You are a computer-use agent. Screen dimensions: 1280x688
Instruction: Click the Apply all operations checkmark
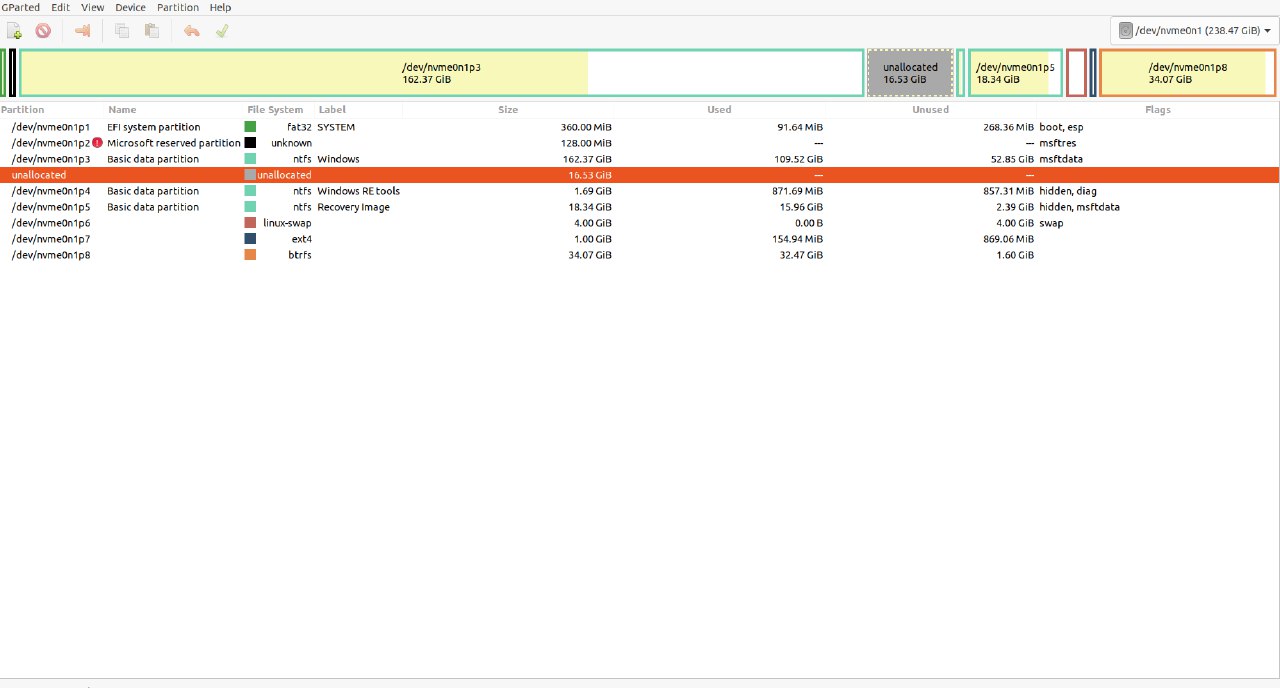(222, 31)
